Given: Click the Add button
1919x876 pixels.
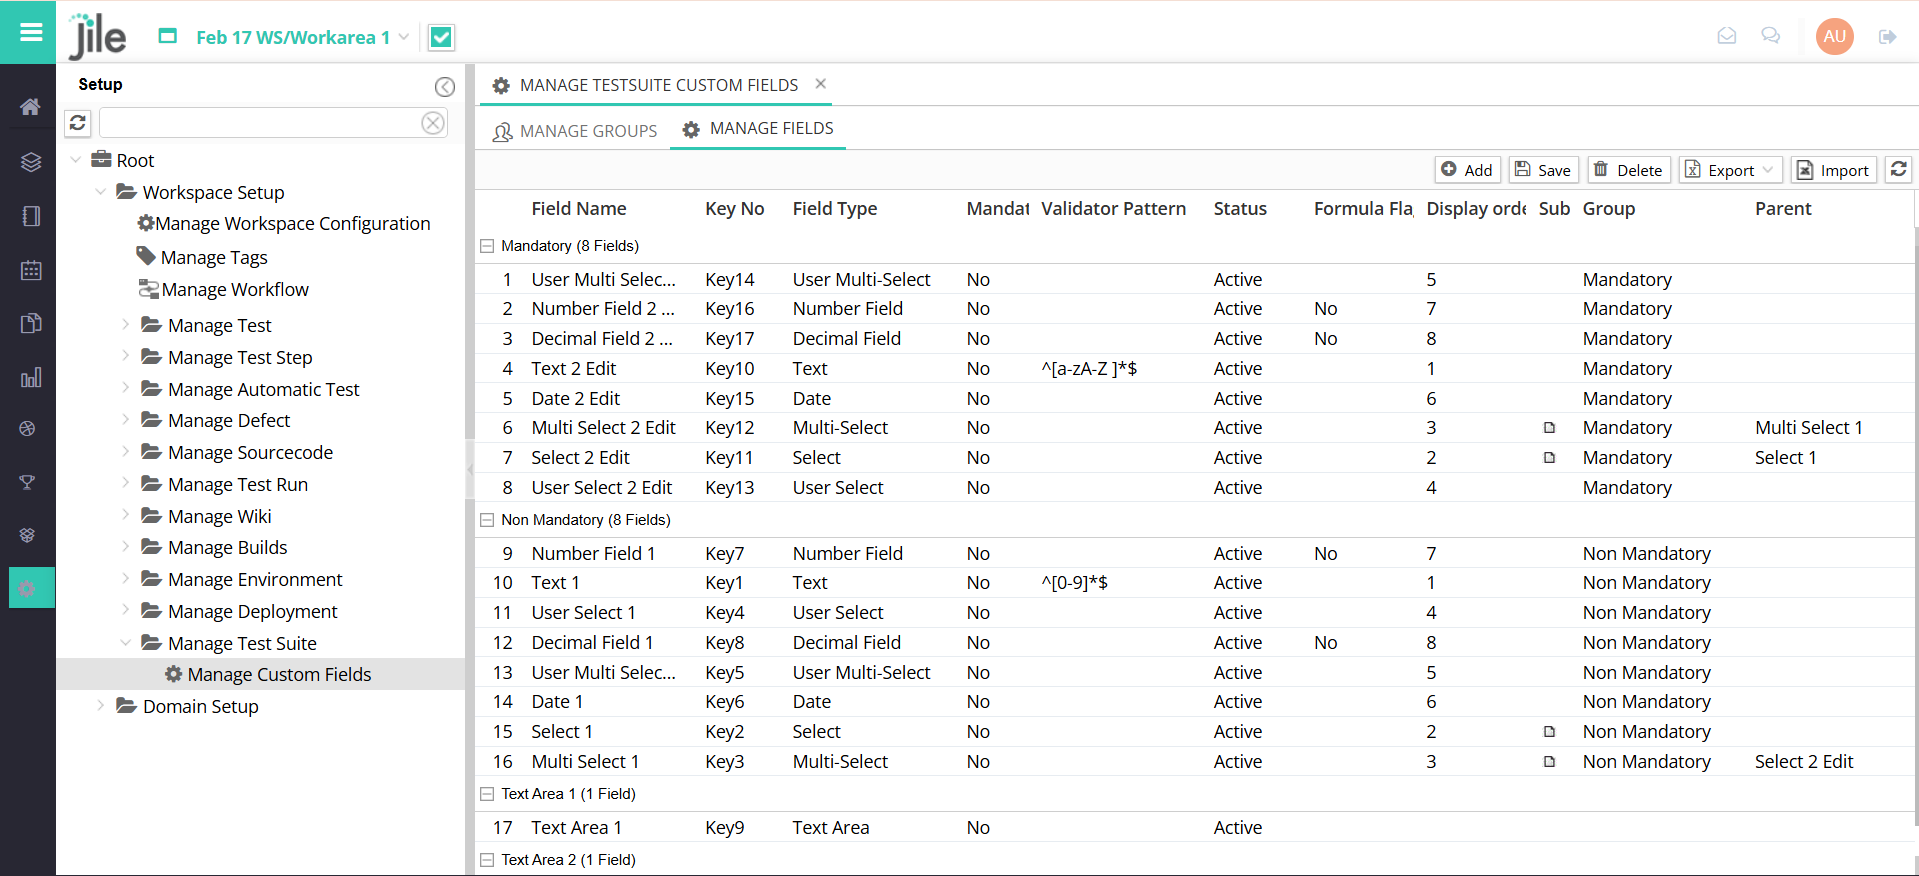Looking at the screenshot, I should [1467, 170].
